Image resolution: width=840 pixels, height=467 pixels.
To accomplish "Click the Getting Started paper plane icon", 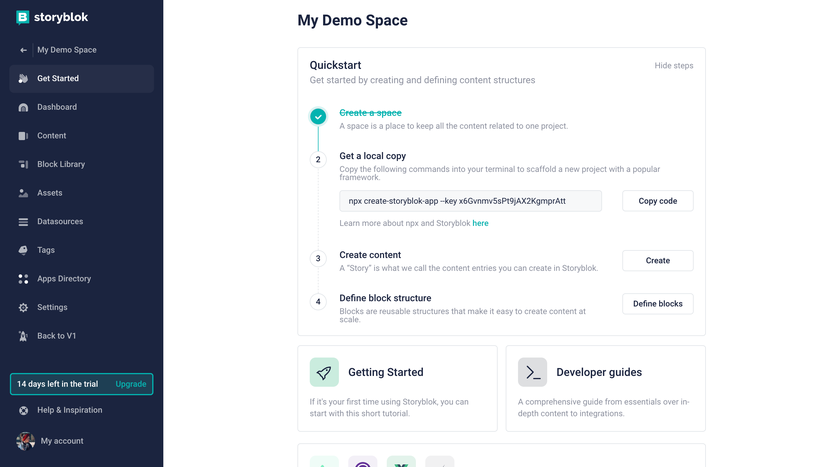I will click(x=324, y=372).
